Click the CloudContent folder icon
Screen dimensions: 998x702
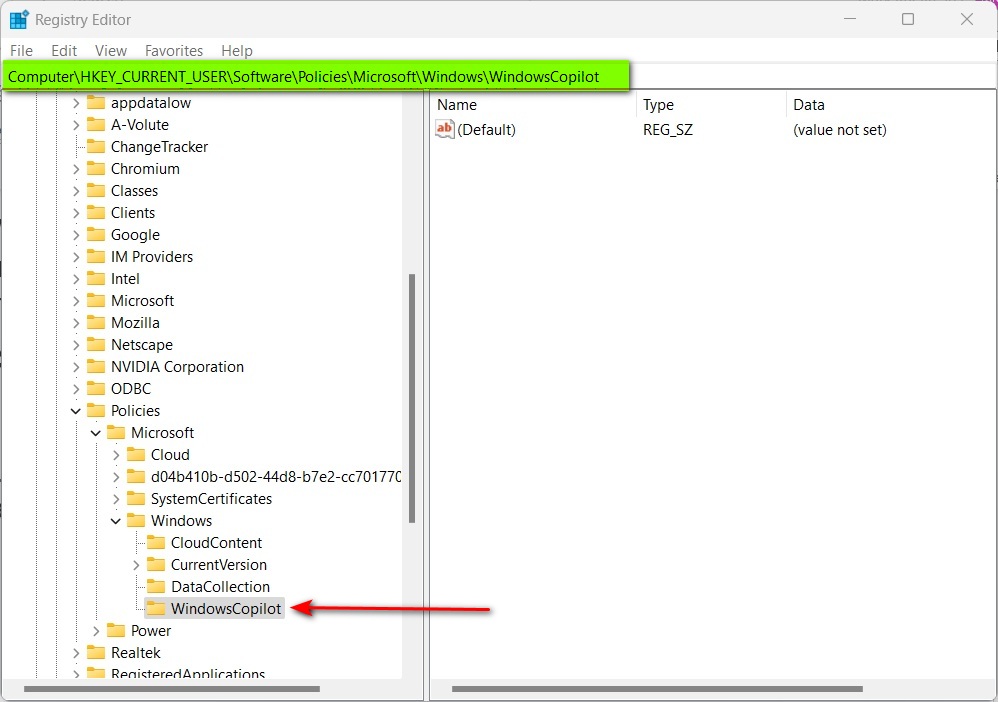157,542
